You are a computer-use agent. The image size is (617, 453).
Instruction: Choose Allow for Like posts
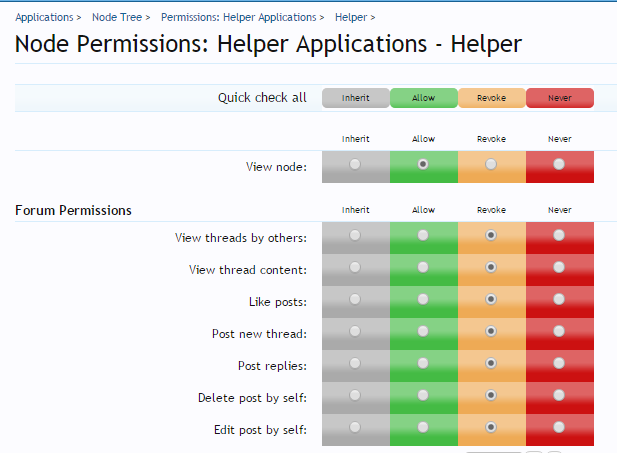423,300
